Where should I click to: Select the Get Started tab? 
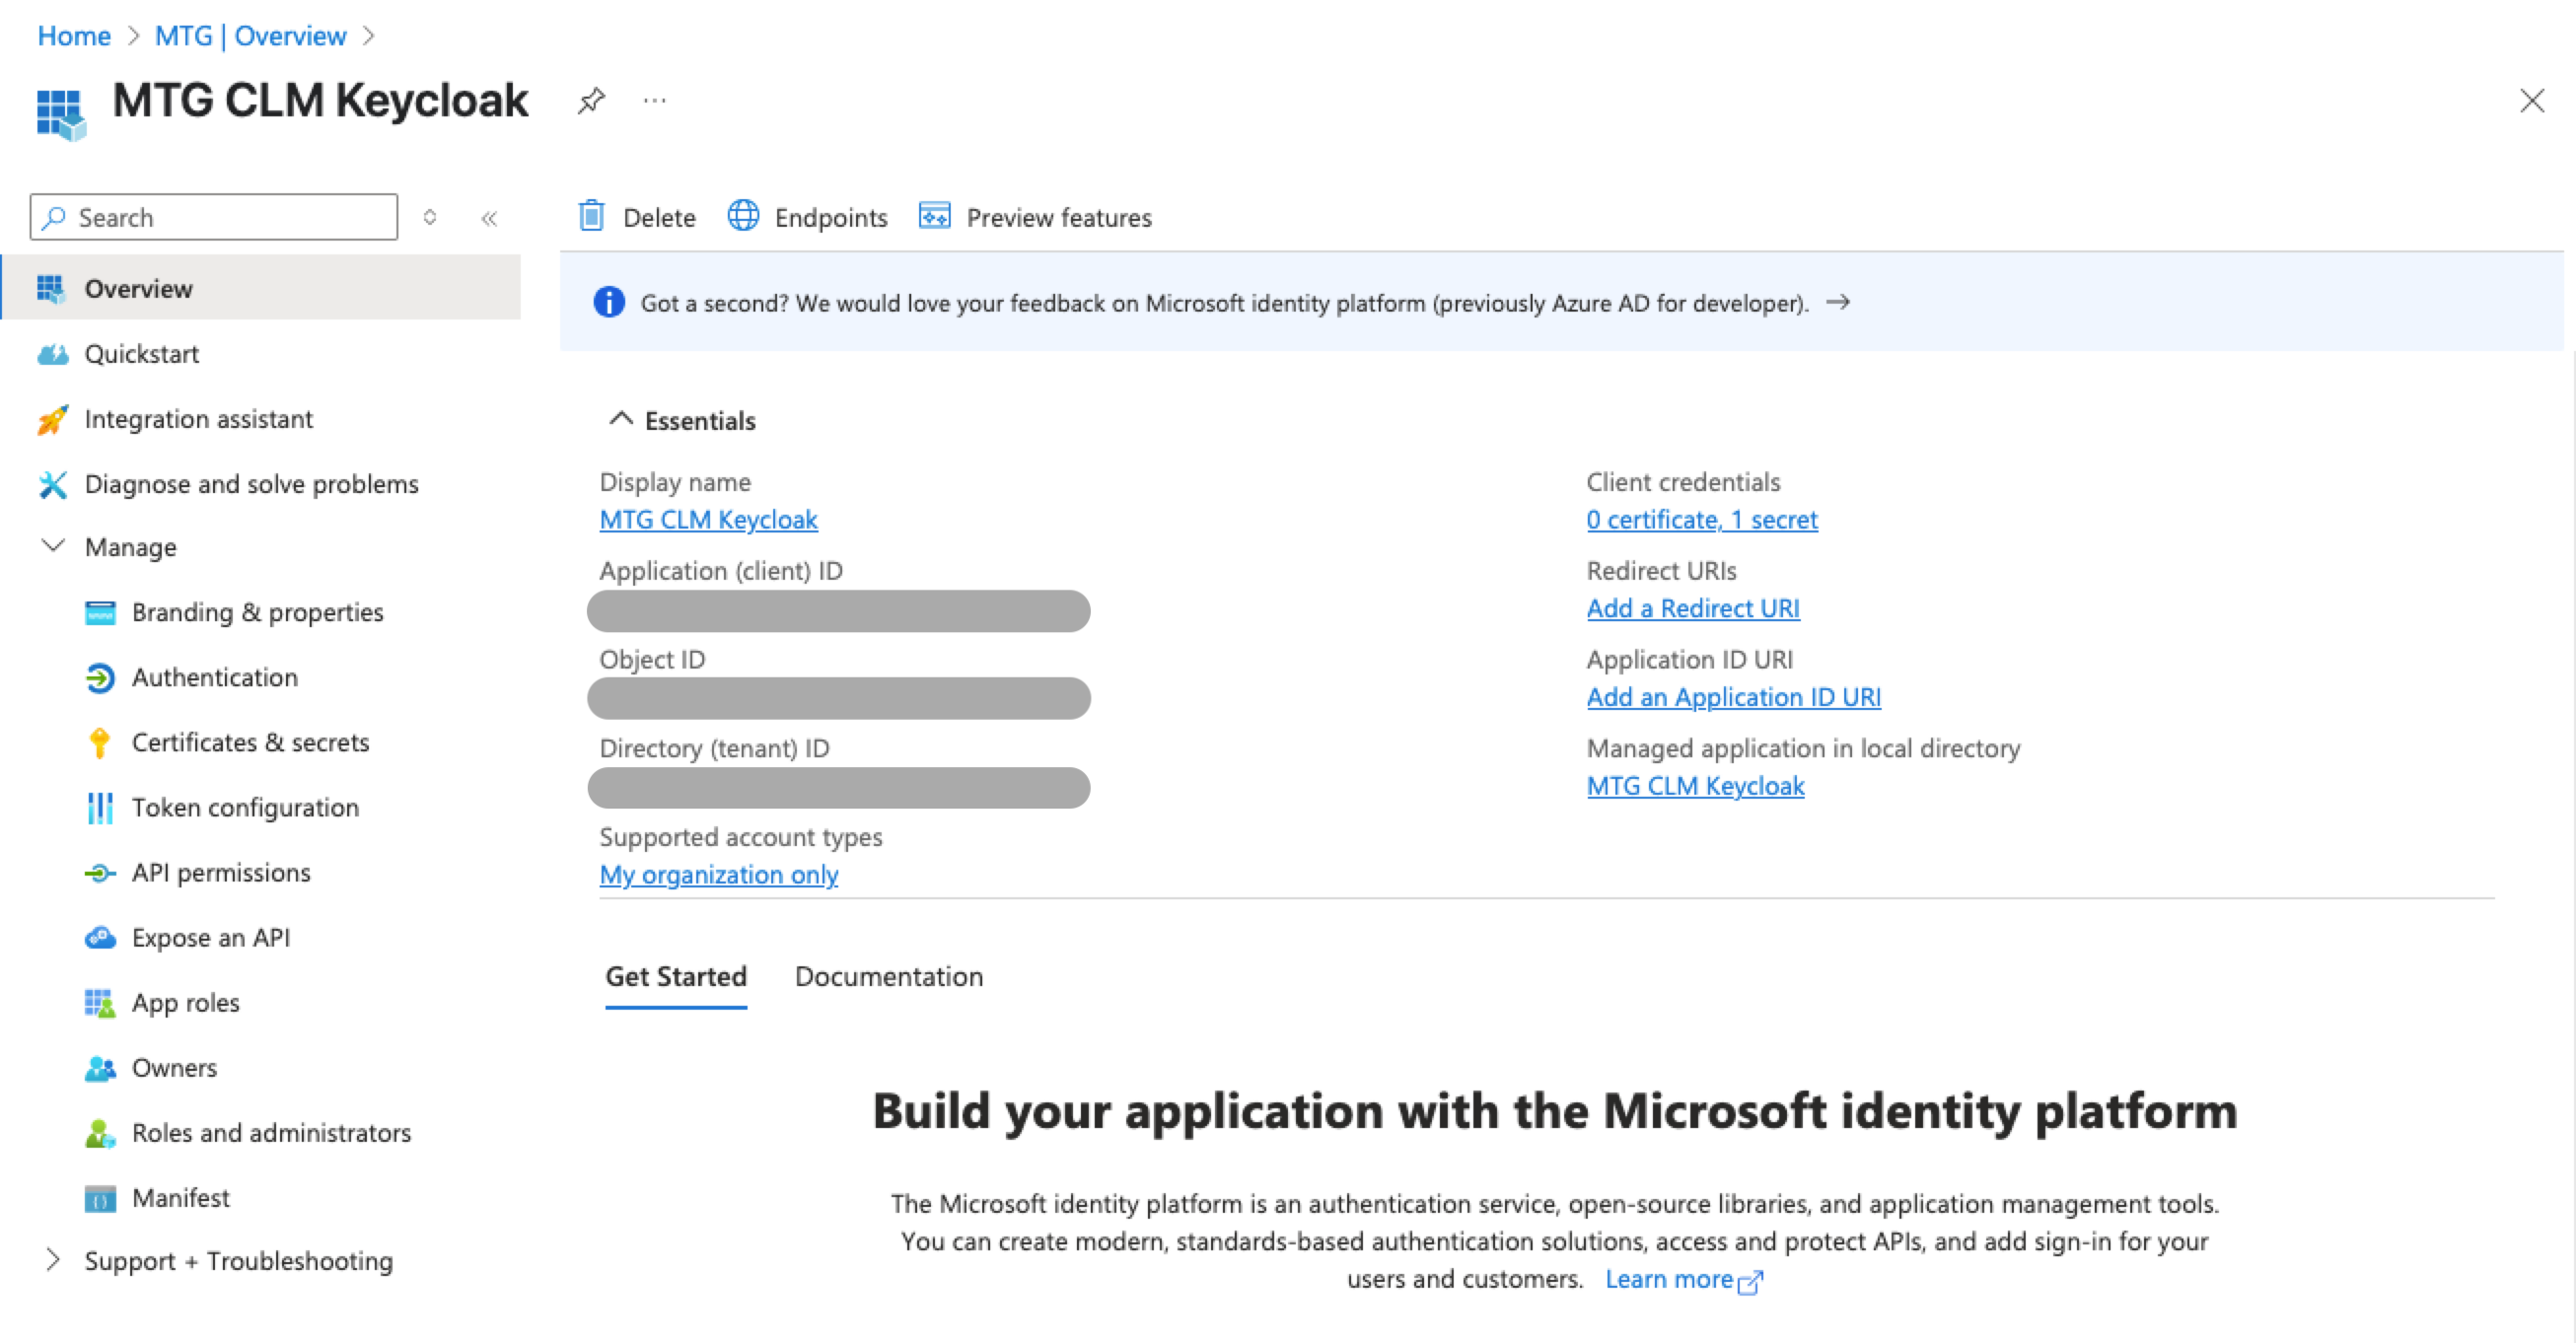tap(676, 976)
